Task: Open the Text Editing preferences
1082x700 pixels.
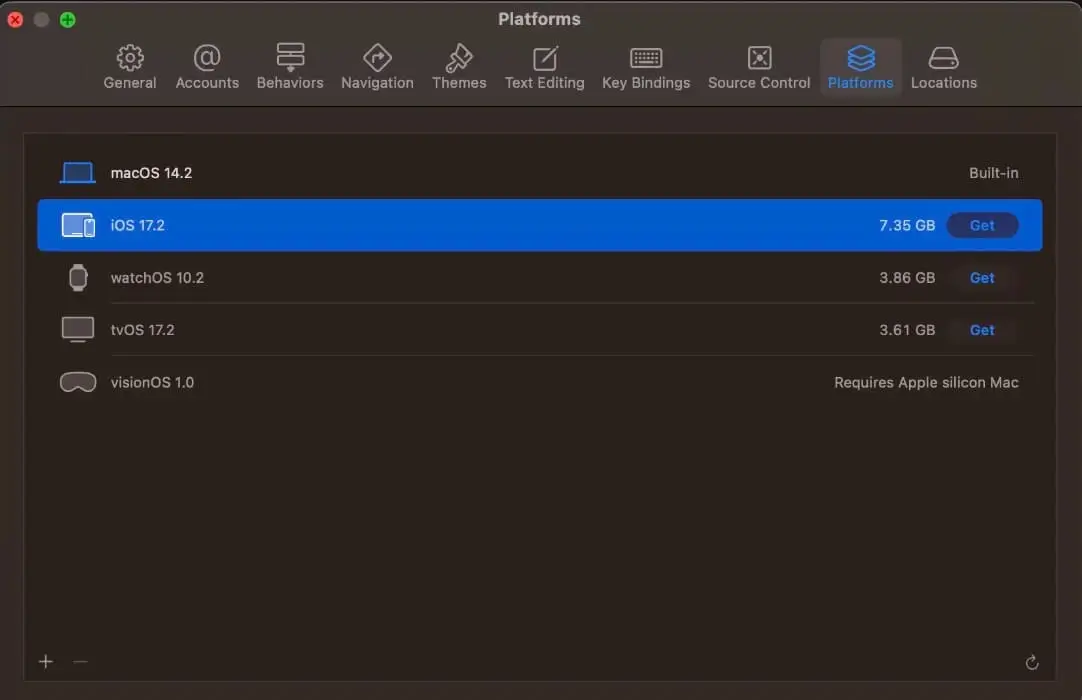Action: click(545, 66)
